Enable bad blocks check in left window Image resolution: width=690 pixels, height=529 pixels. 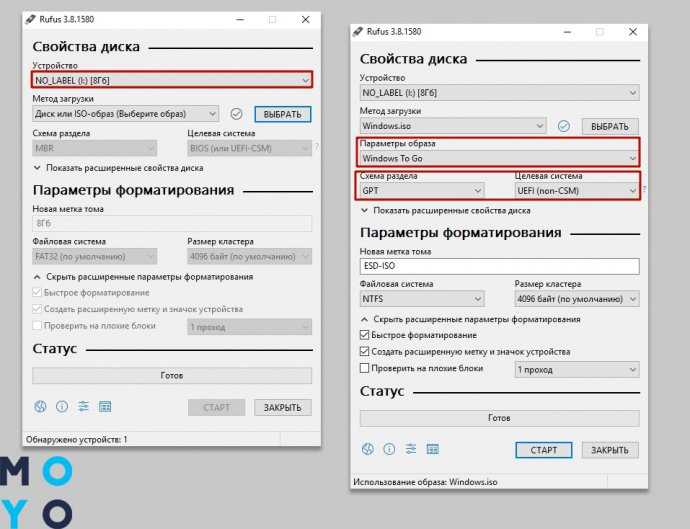point(37,326)
